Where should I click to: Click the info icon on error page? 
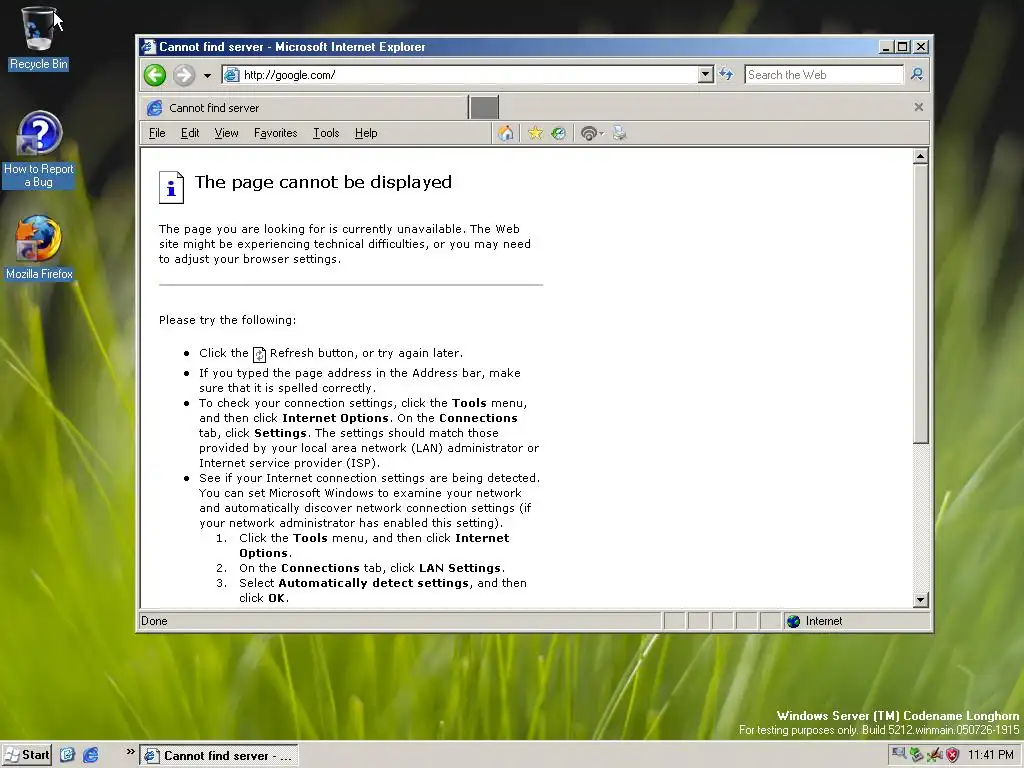click(x=171, y=187)
